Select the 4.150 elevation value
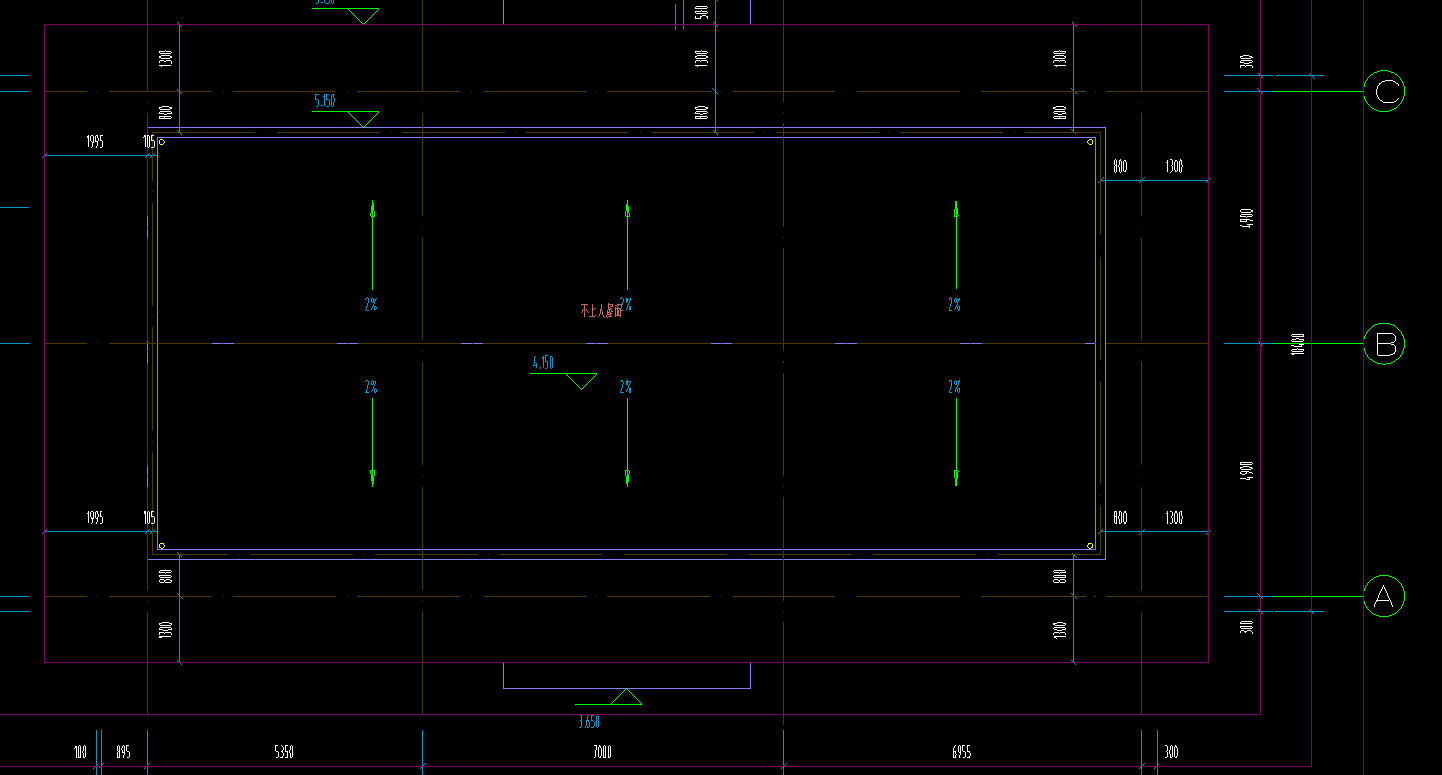The height and width of the screenshot is (775, 1442). click(x=543, y=363)
